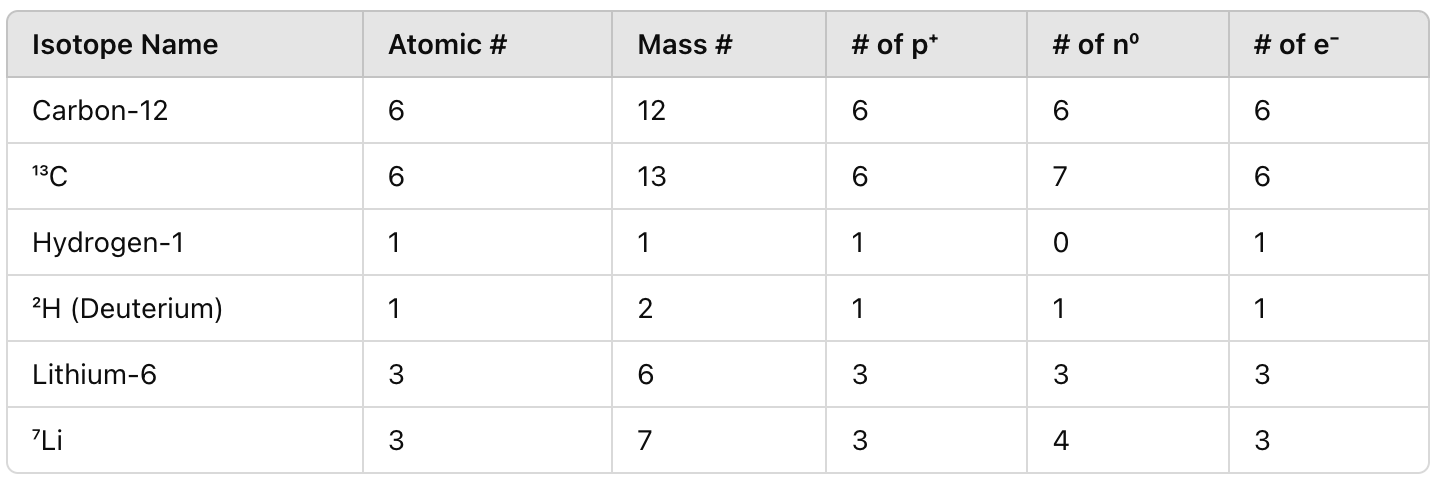
Task: Click the Mass # column header
Action: 719,44
